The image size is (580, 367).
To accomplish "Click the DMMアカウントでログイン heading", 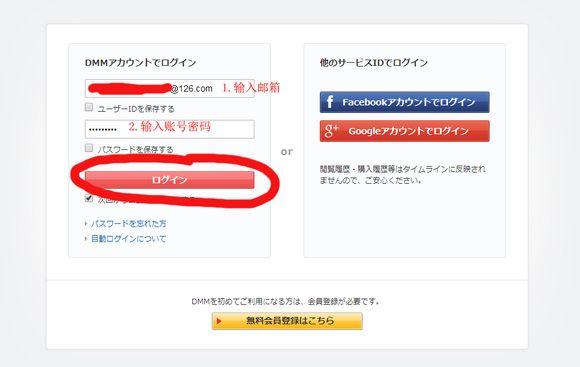I will tap(141, 63).
